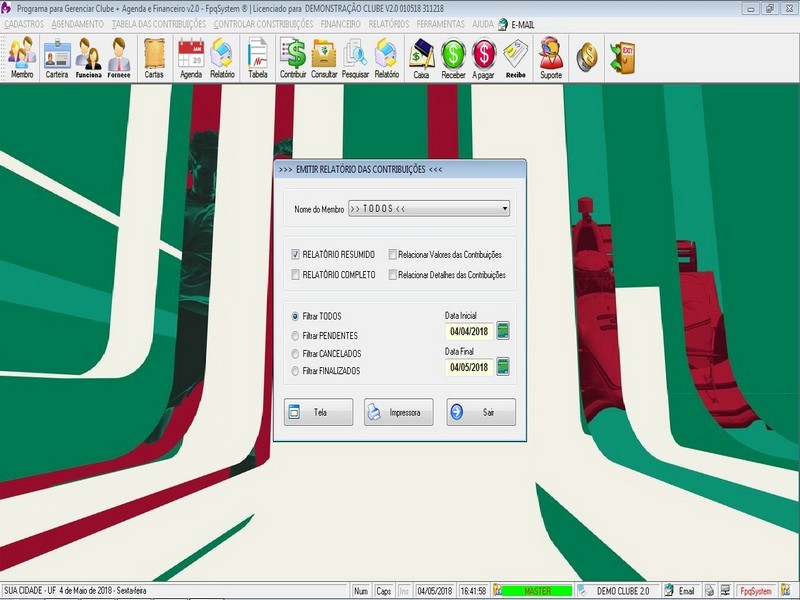Open the Suporte toolbar icon
The width and height of the screenshot is (800, 600).
[x=550, y=58]
